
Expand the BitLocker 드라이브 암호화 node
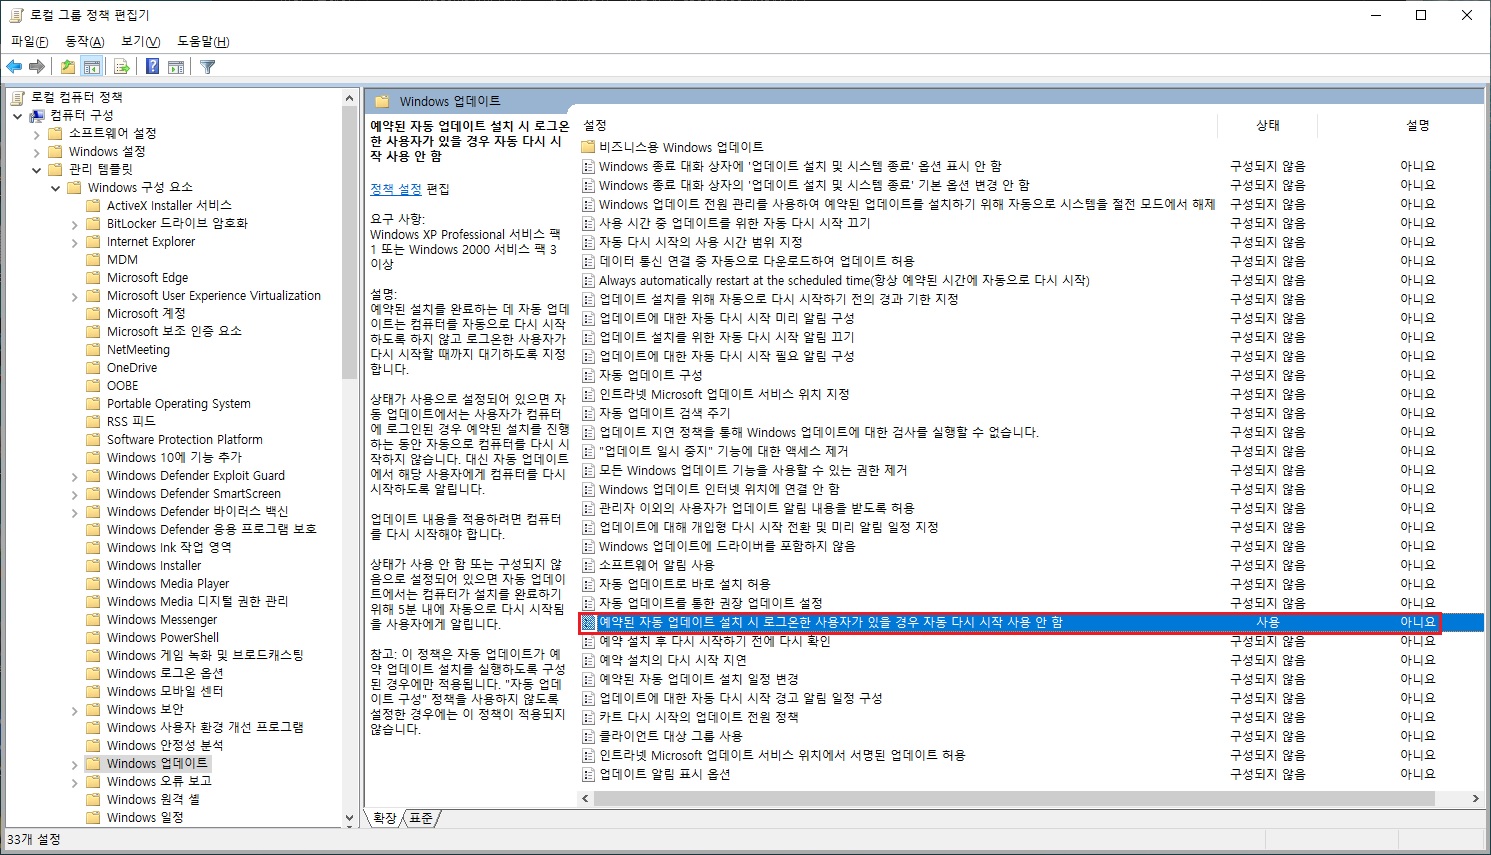(75, 224)
